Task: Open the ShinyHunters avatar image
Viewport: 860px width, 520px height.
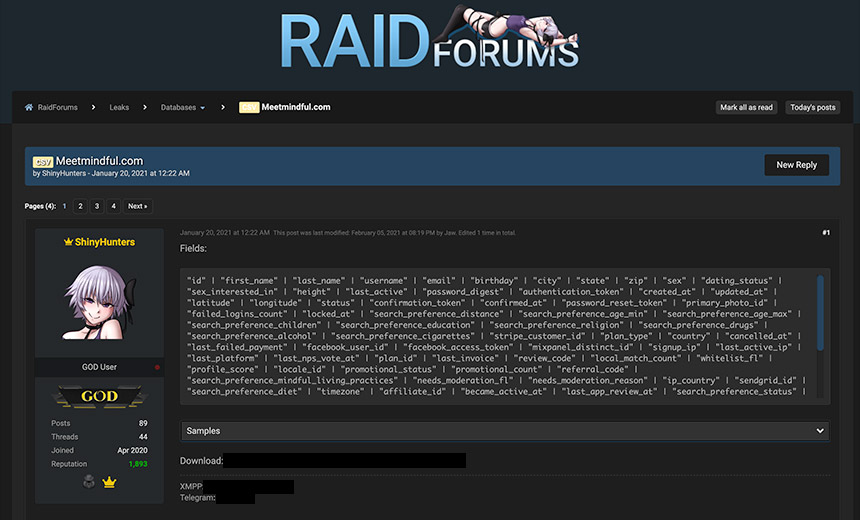Action: coord(99,300)
